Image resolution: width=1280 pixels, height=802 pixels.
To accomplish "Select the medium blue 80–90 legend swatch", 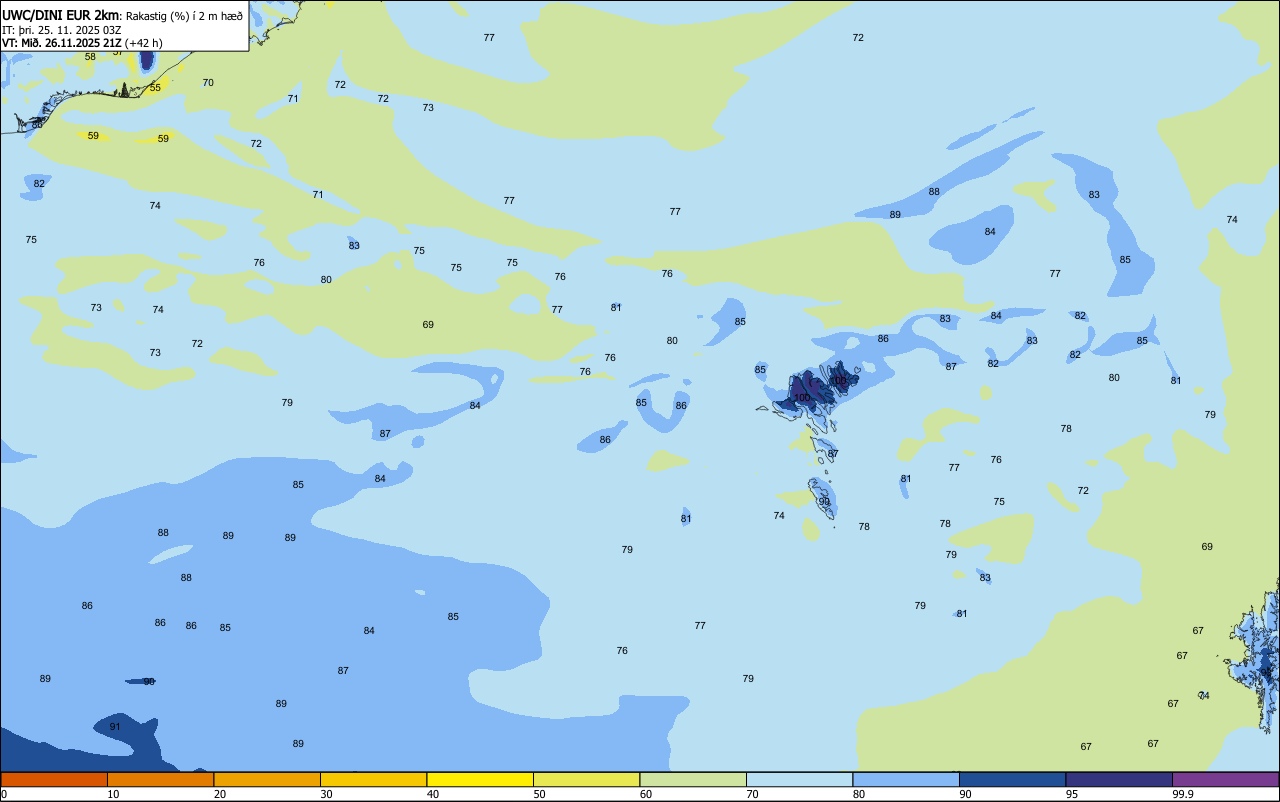I will coord(906,779).
